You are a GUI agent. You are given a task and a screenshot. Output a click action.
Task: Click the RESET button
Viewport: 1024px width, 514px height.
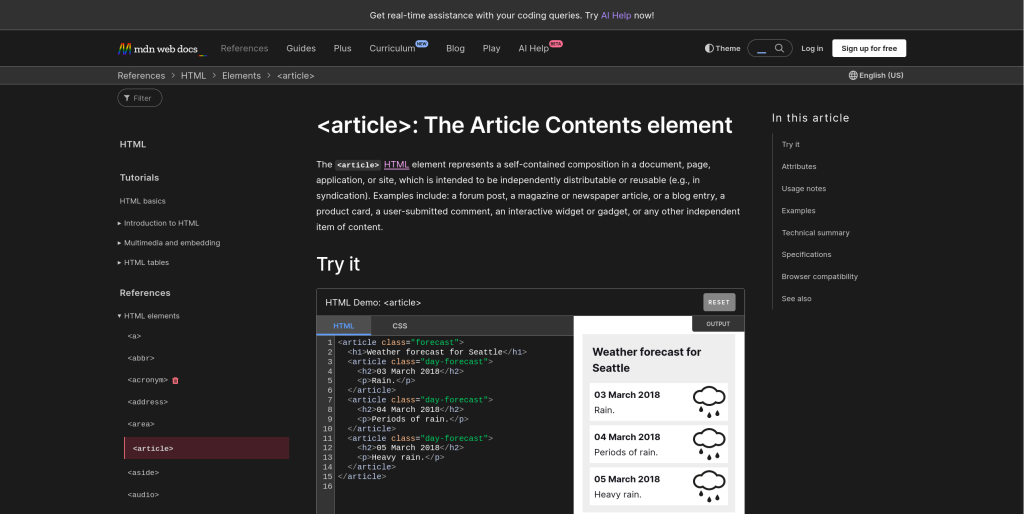tap(719, 302)
